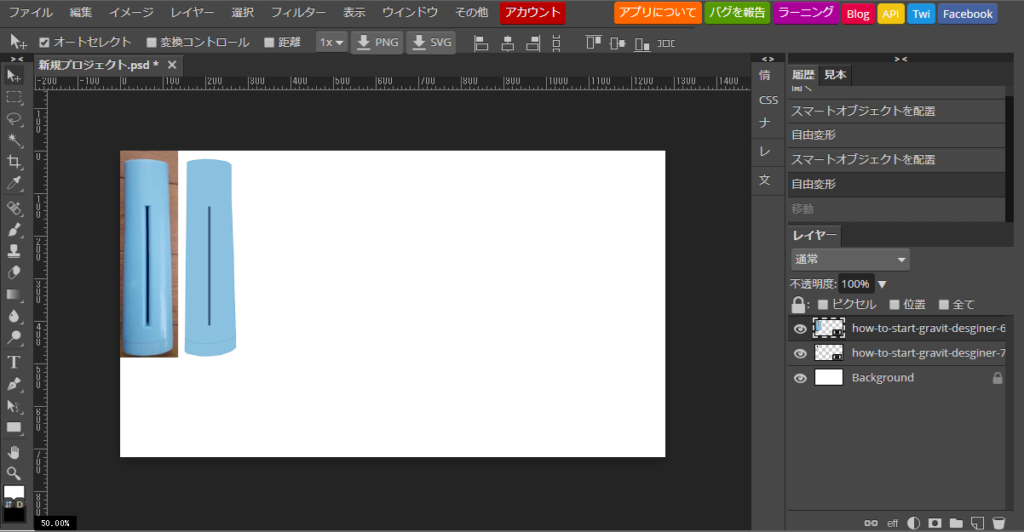Select the Rectangle shape tool
The image size is (1024, 532).
pos(14,428)
